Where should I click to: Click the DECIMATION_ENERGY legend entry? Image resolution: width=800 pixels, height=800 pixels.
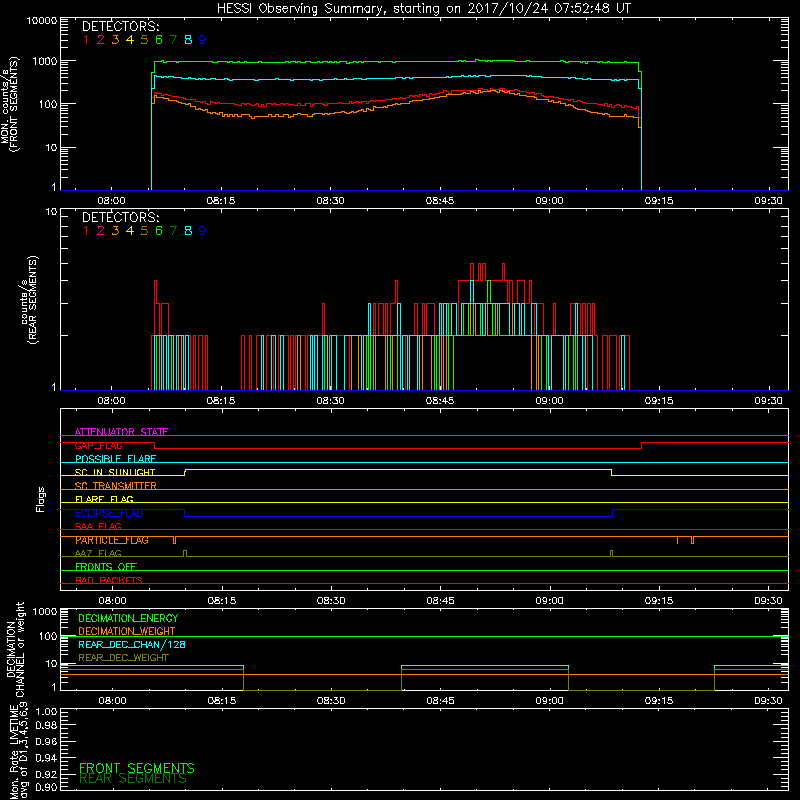pos(128,618)
